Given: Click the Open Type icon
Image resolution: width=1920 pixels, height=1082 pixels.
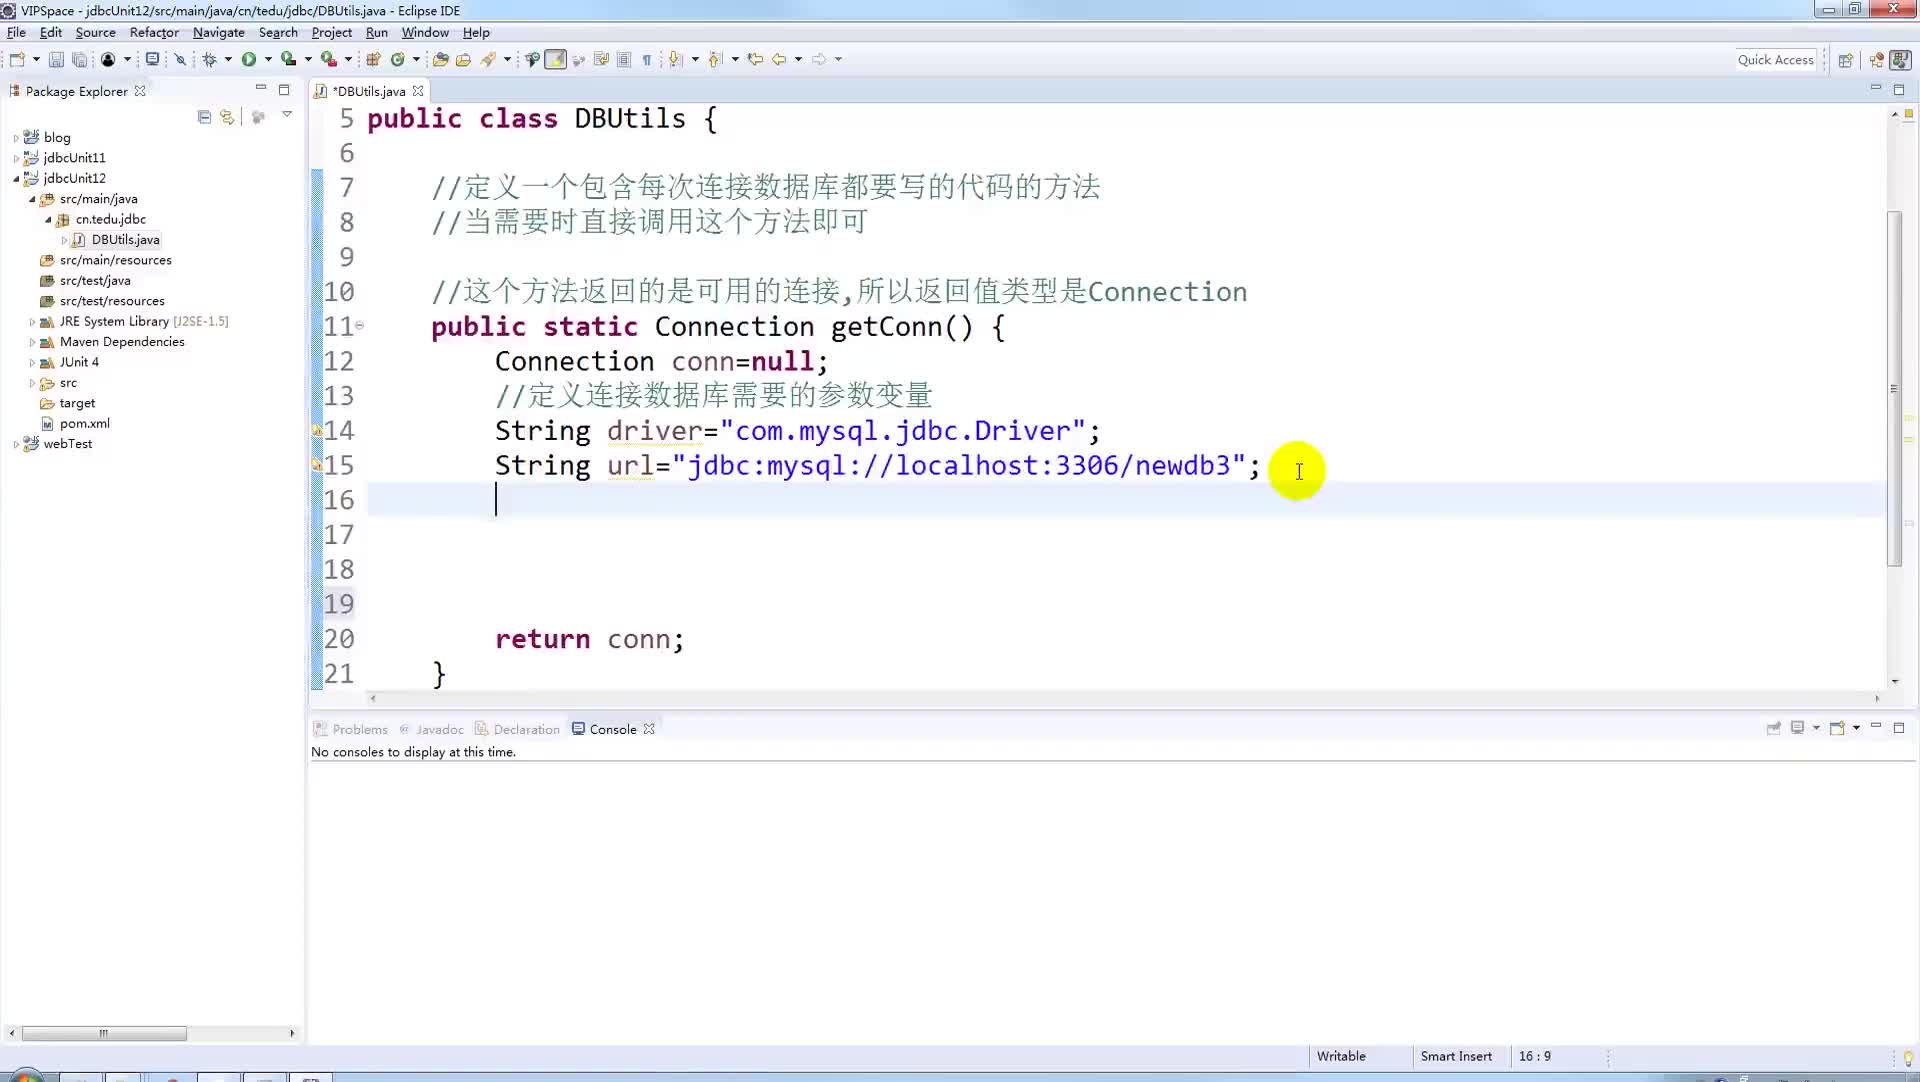Looking at the screenshot, I should (440, 59).
